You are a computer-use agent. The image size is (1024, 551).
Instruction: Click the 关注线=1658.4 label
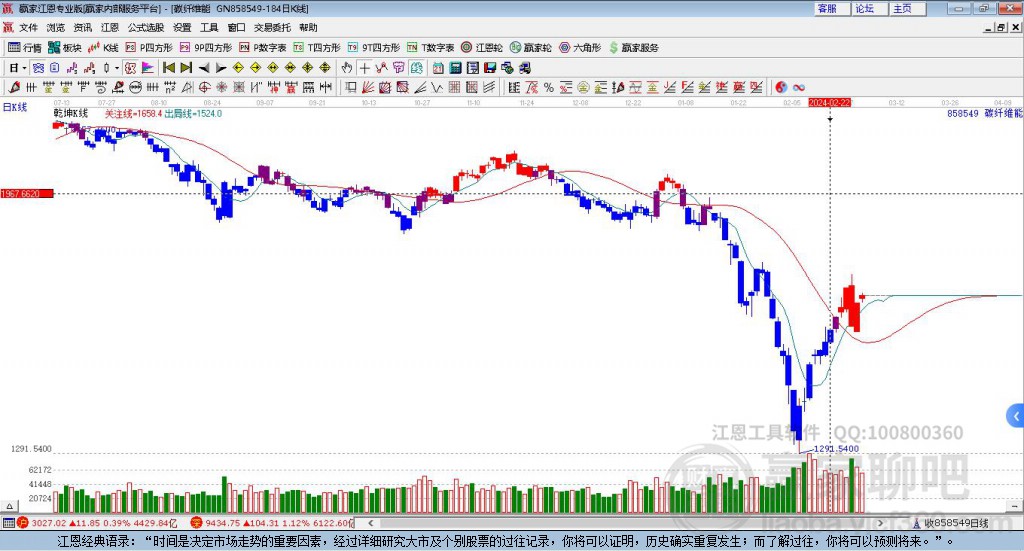click(x=133, y=114)
